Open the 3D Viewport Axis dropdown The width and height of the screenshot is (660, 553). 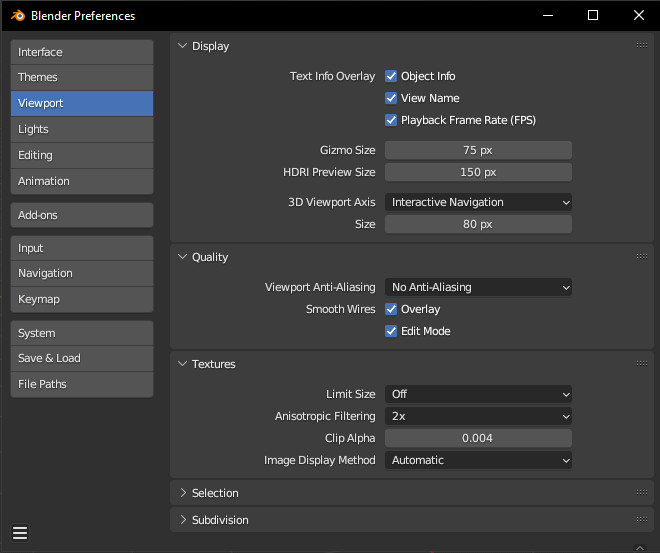[x=478, y=202]
